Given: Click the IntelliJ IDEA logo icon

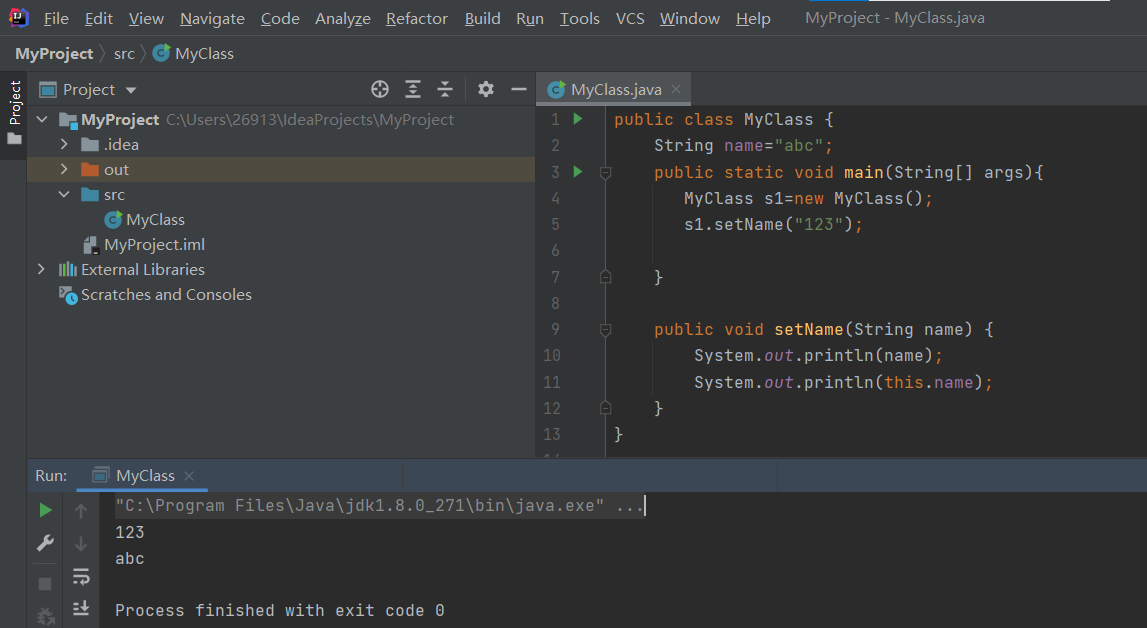Looking at the screenshot, I should tap(18, 18).
